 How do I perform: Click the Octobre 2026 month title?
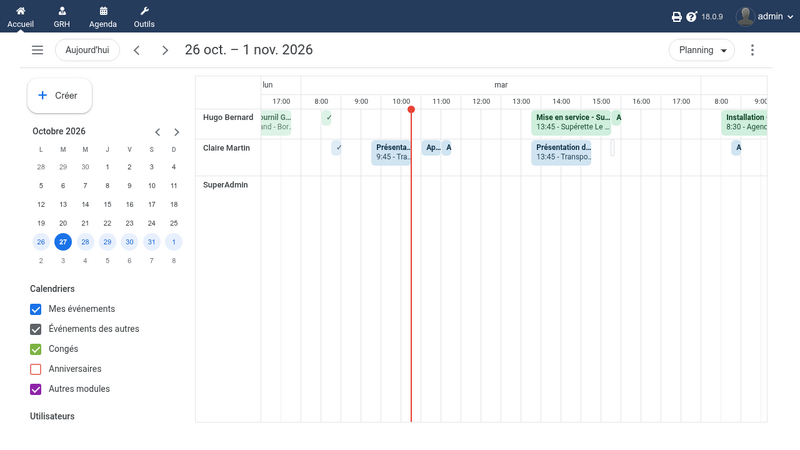tap(59, 131)
